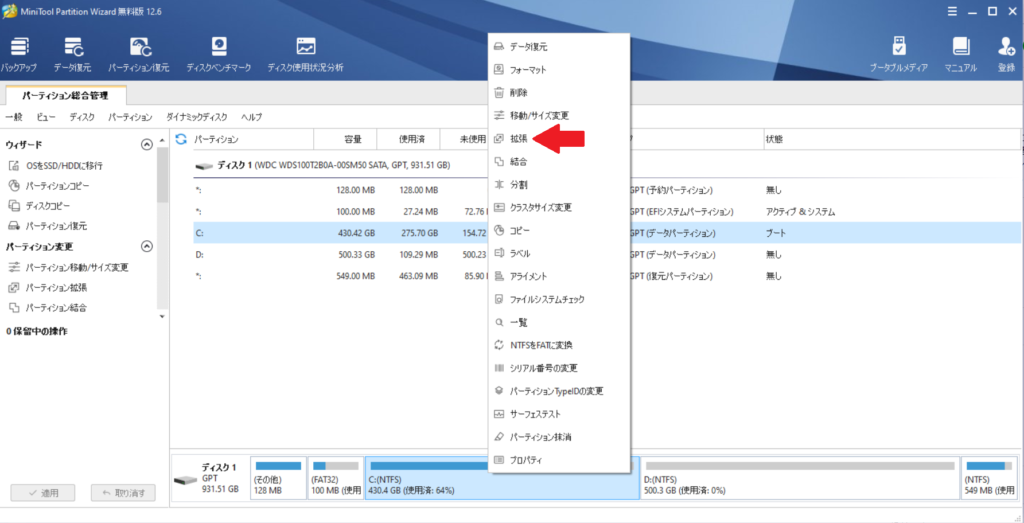
Task: Launch データ復元 from the top toolbar
Action: [72, 54]
